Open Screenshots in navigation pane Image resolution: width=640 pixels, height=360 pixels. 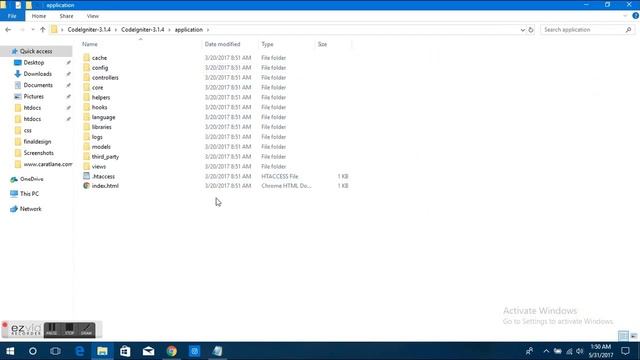pyautogui.click(x=38, y=153)
